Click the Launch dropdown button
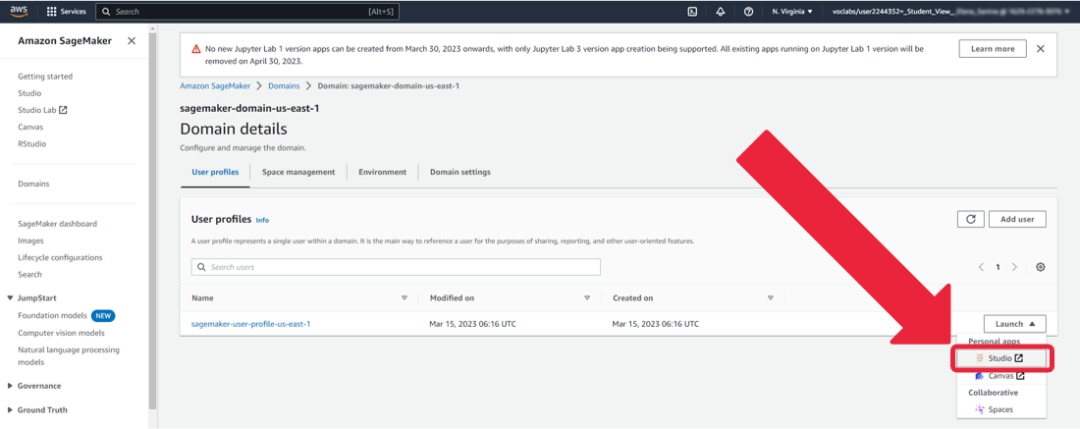Screen dimensions: 1080x429 click(x=1015, y=324)
